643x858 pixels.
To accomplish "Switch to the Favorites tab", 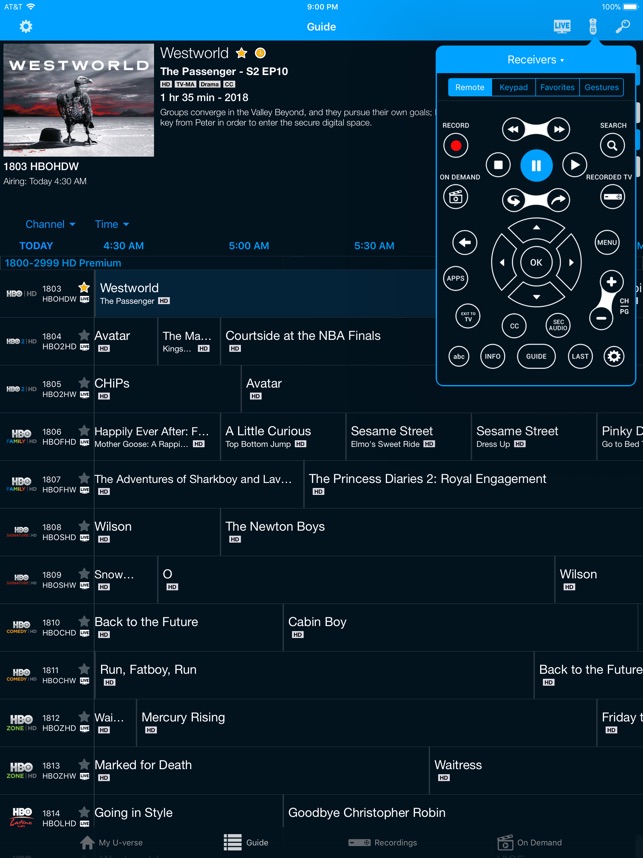I will 557,88.
